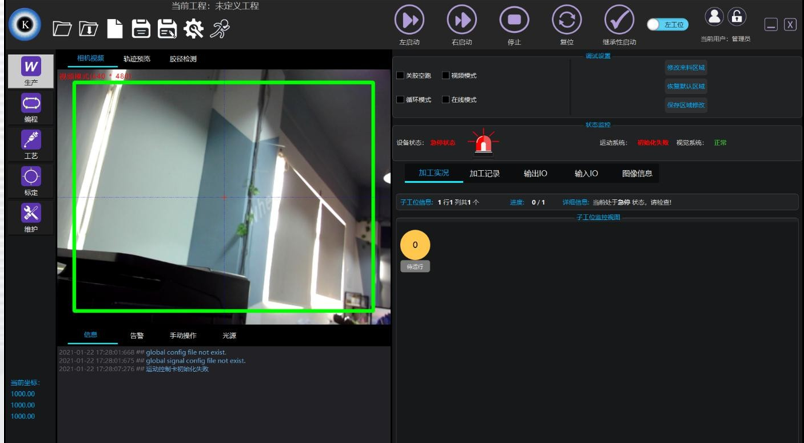This screenshot has height=443, width=804.
Task: Open the 生产 production module
Action: tap(31, 71)
